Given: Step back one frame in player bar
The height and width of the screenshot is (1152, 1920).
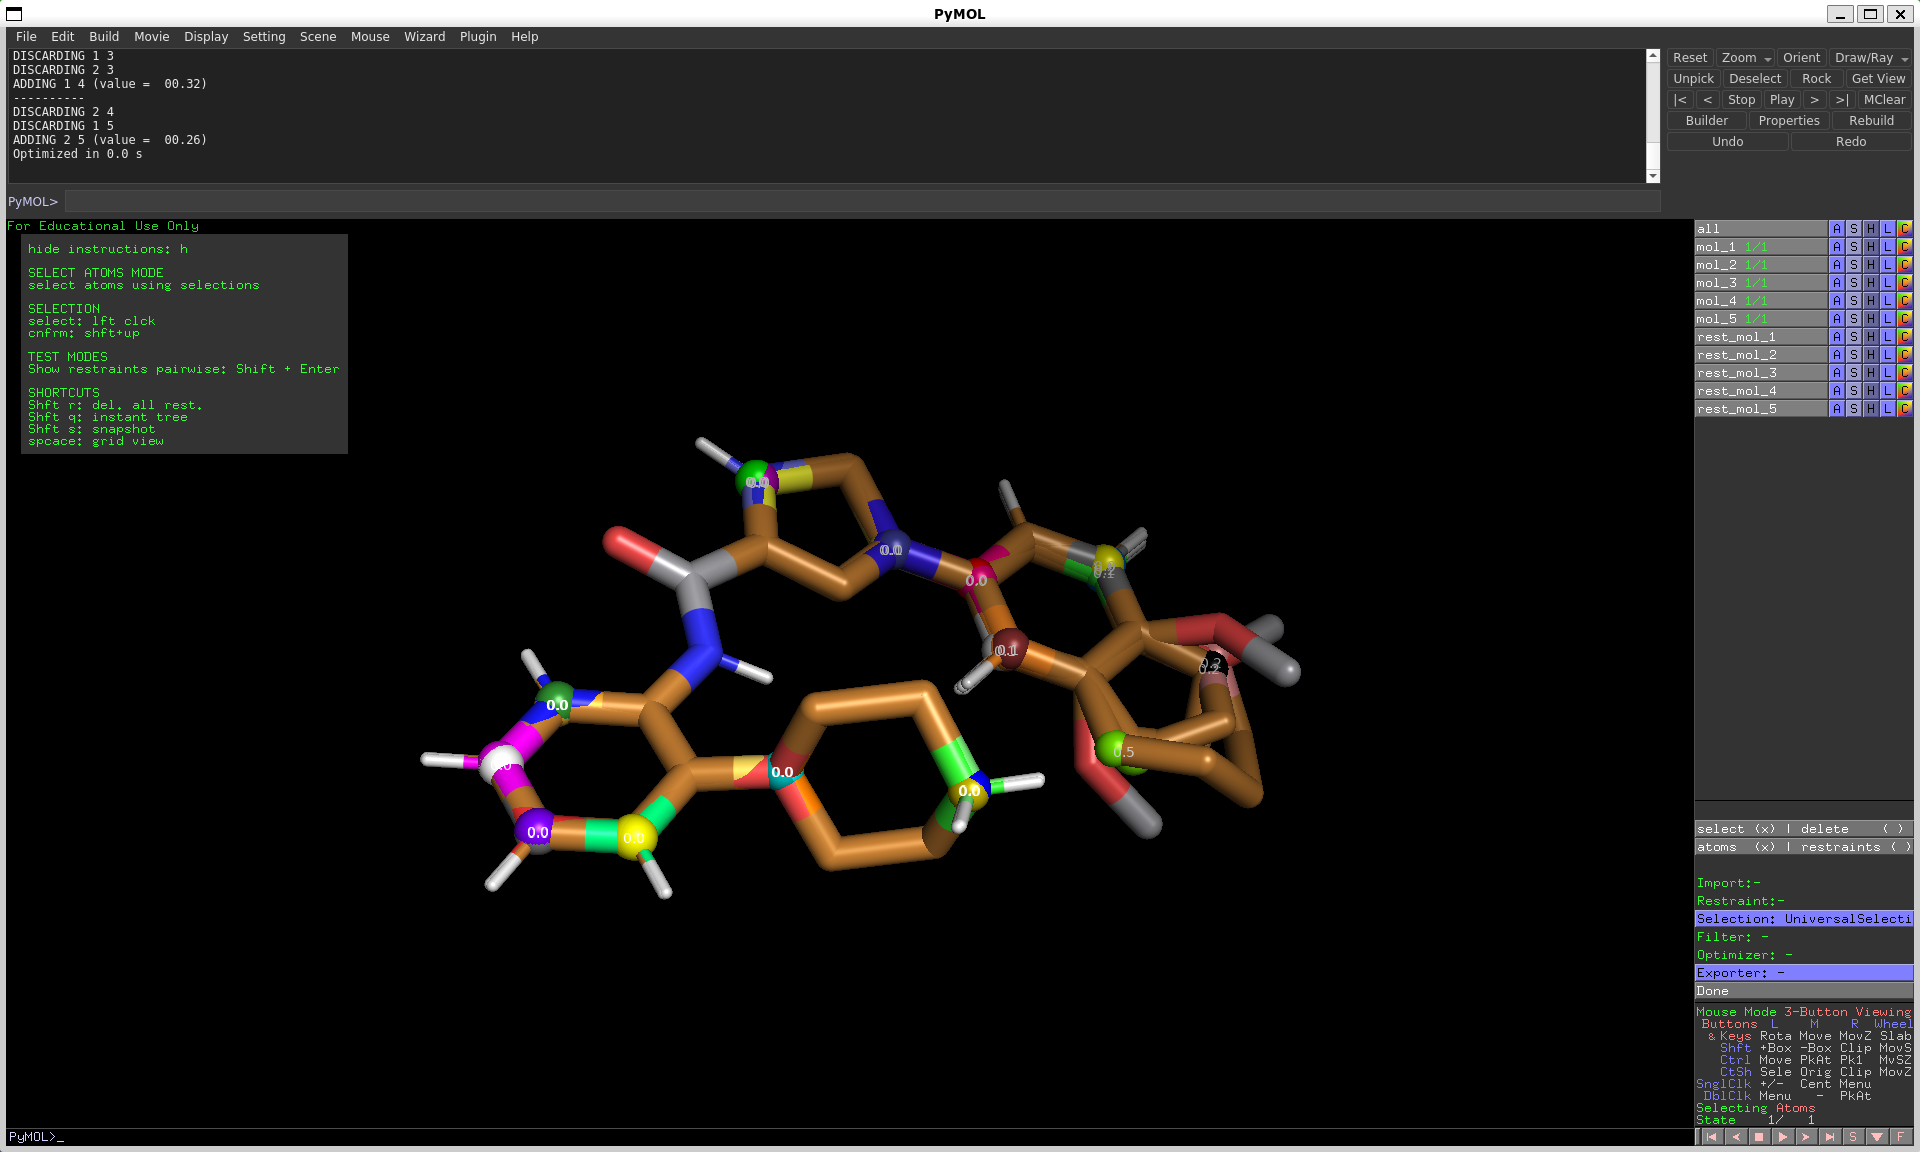Looking at the screenshot, I should [x=1735, y=1137].
